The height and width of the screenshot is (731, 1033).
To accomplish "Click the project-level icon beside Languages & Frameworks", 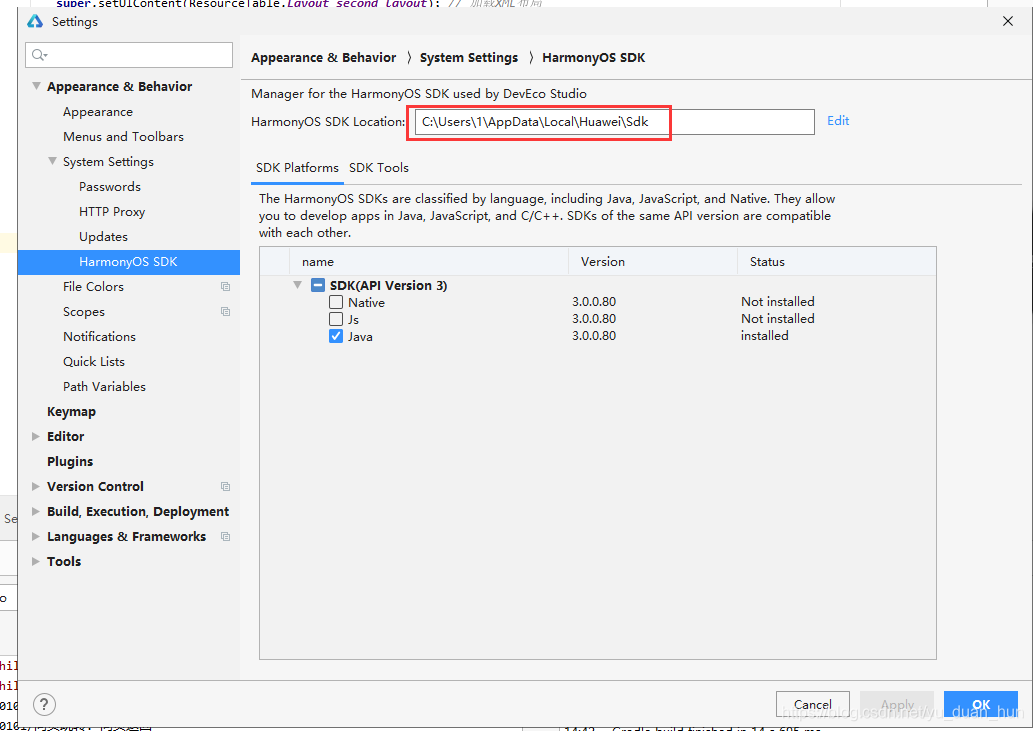I will [x=225, y=537].
